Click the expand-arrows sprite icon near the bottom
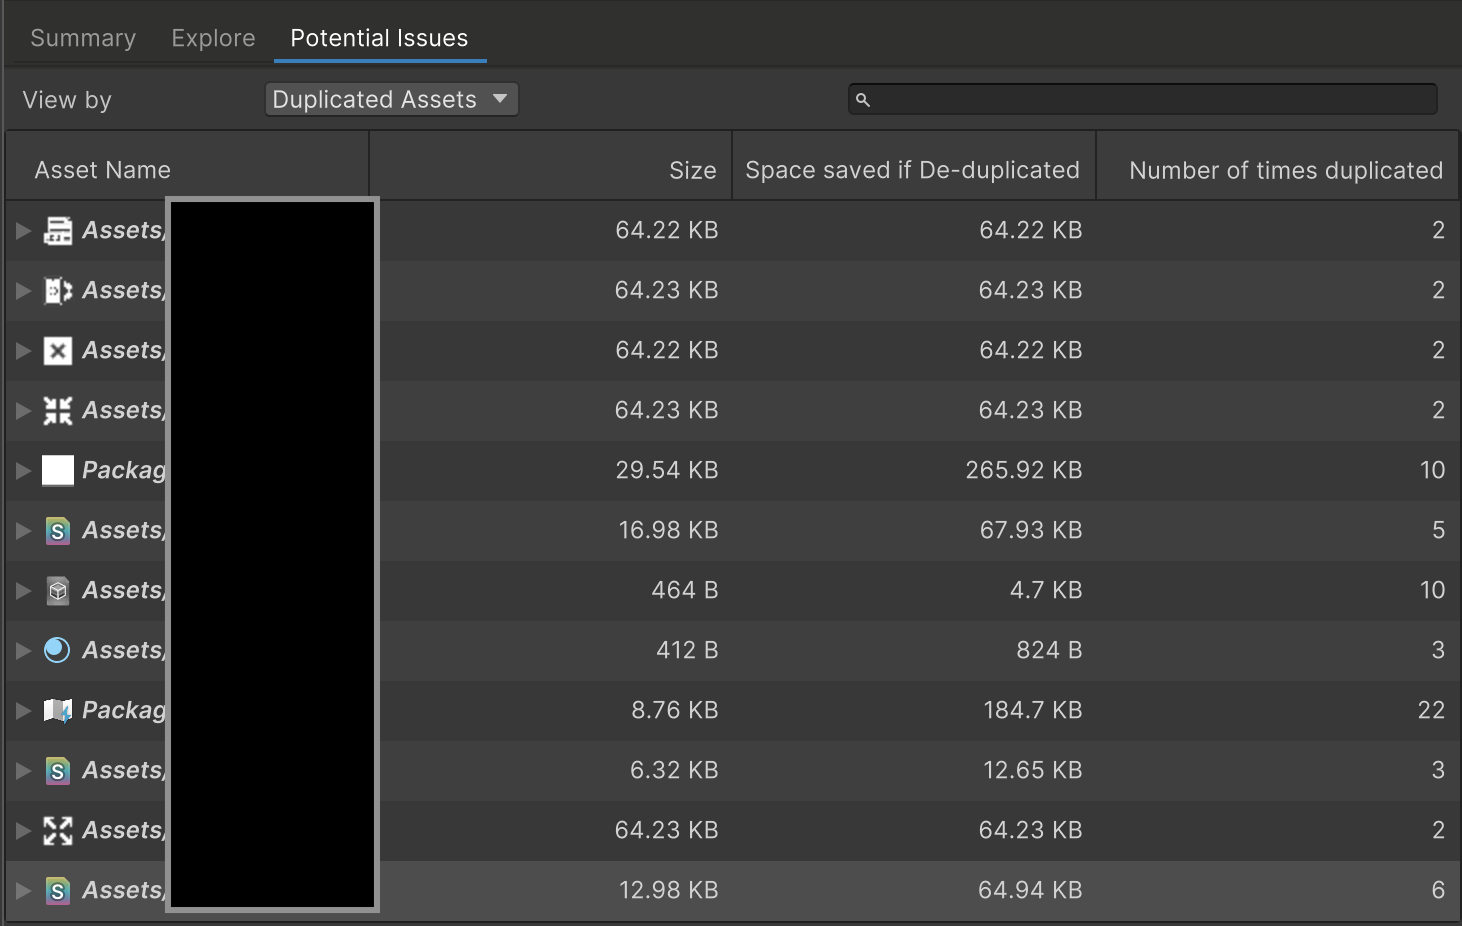The height and width of the screenshot is (926, 1462). point(57,830)
